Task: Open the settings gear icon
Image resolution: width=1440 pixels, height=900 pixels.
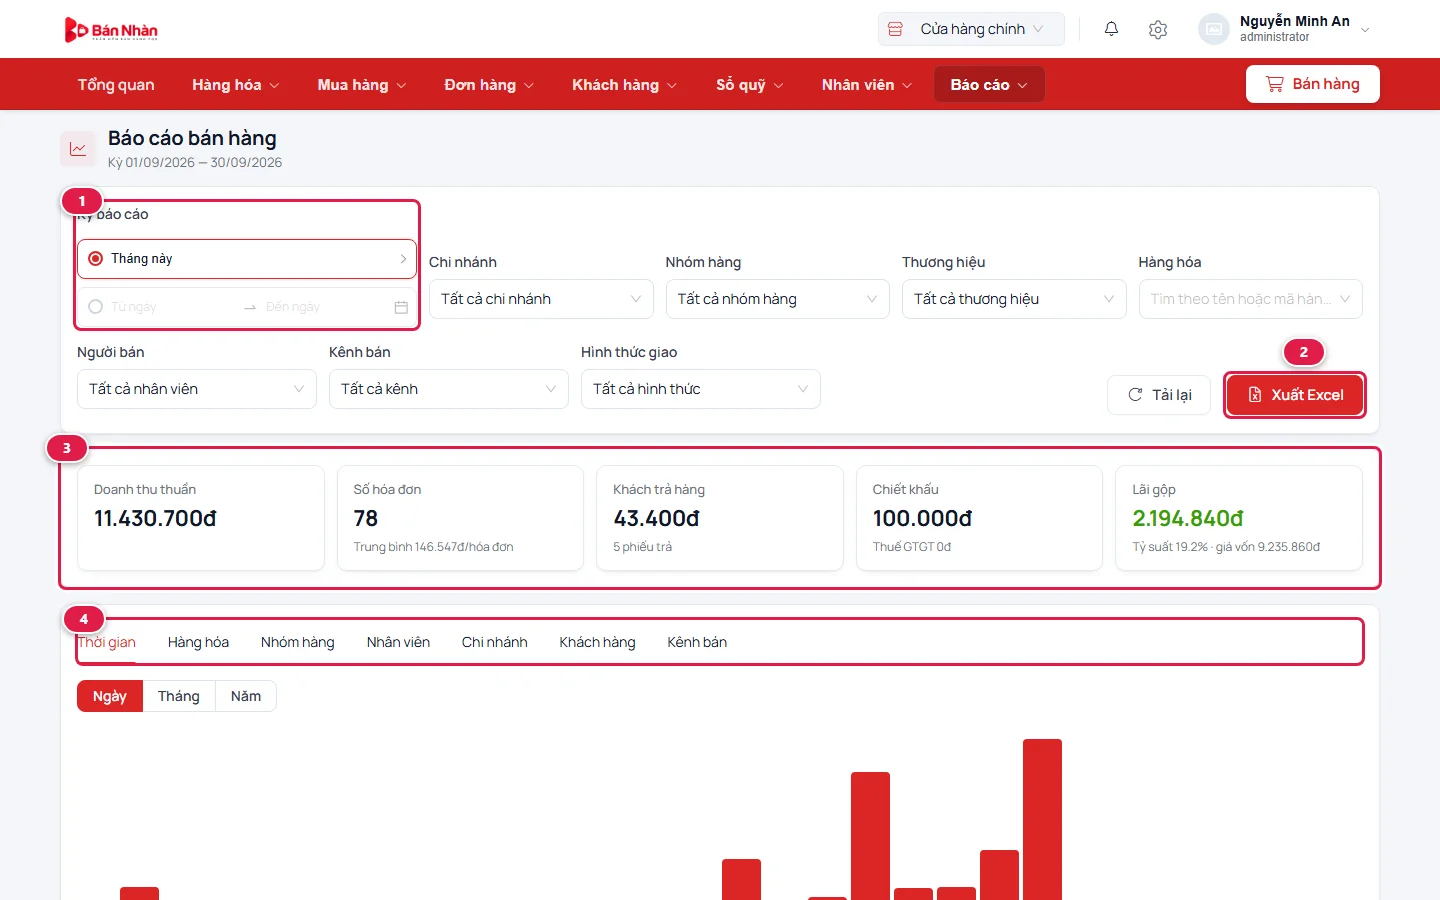Action: click(x=1158, y=29)
